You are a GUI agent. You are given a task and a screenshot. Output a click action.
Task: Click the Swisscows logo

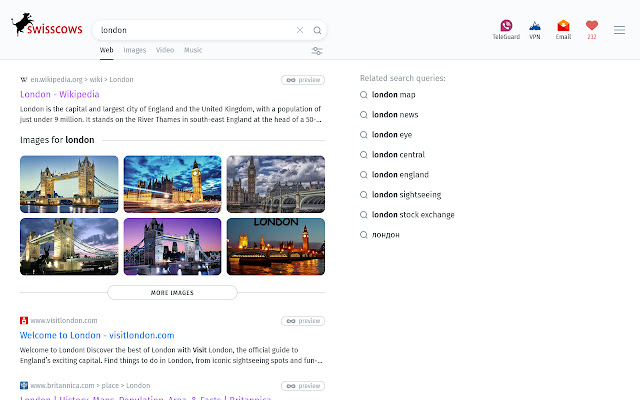(x=47, y=25)
